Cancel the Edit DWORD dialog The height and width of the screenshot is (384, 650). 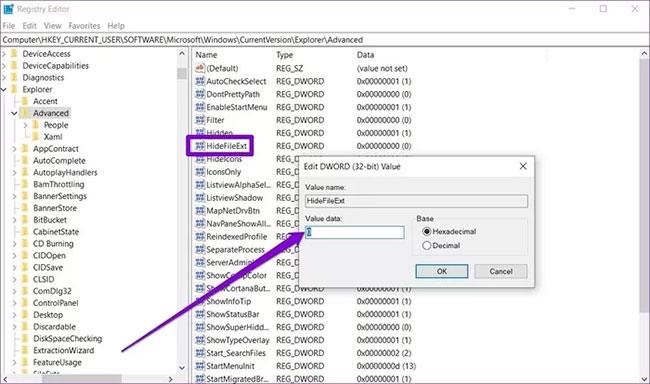pos(501,271)
